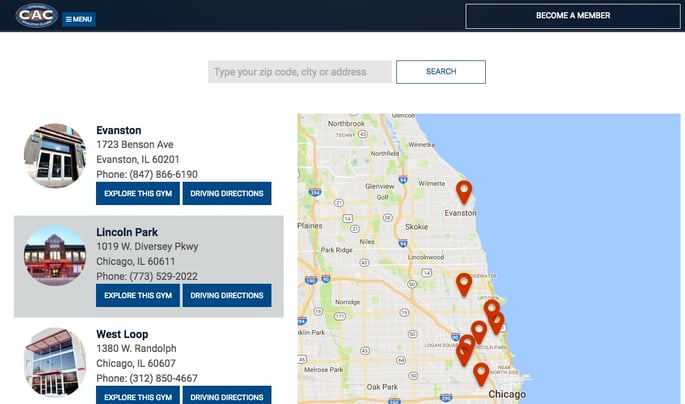Open the West Loop gym photo thumbnail
The width and height of the screenshot is (685, 404).
click(55, 362)
